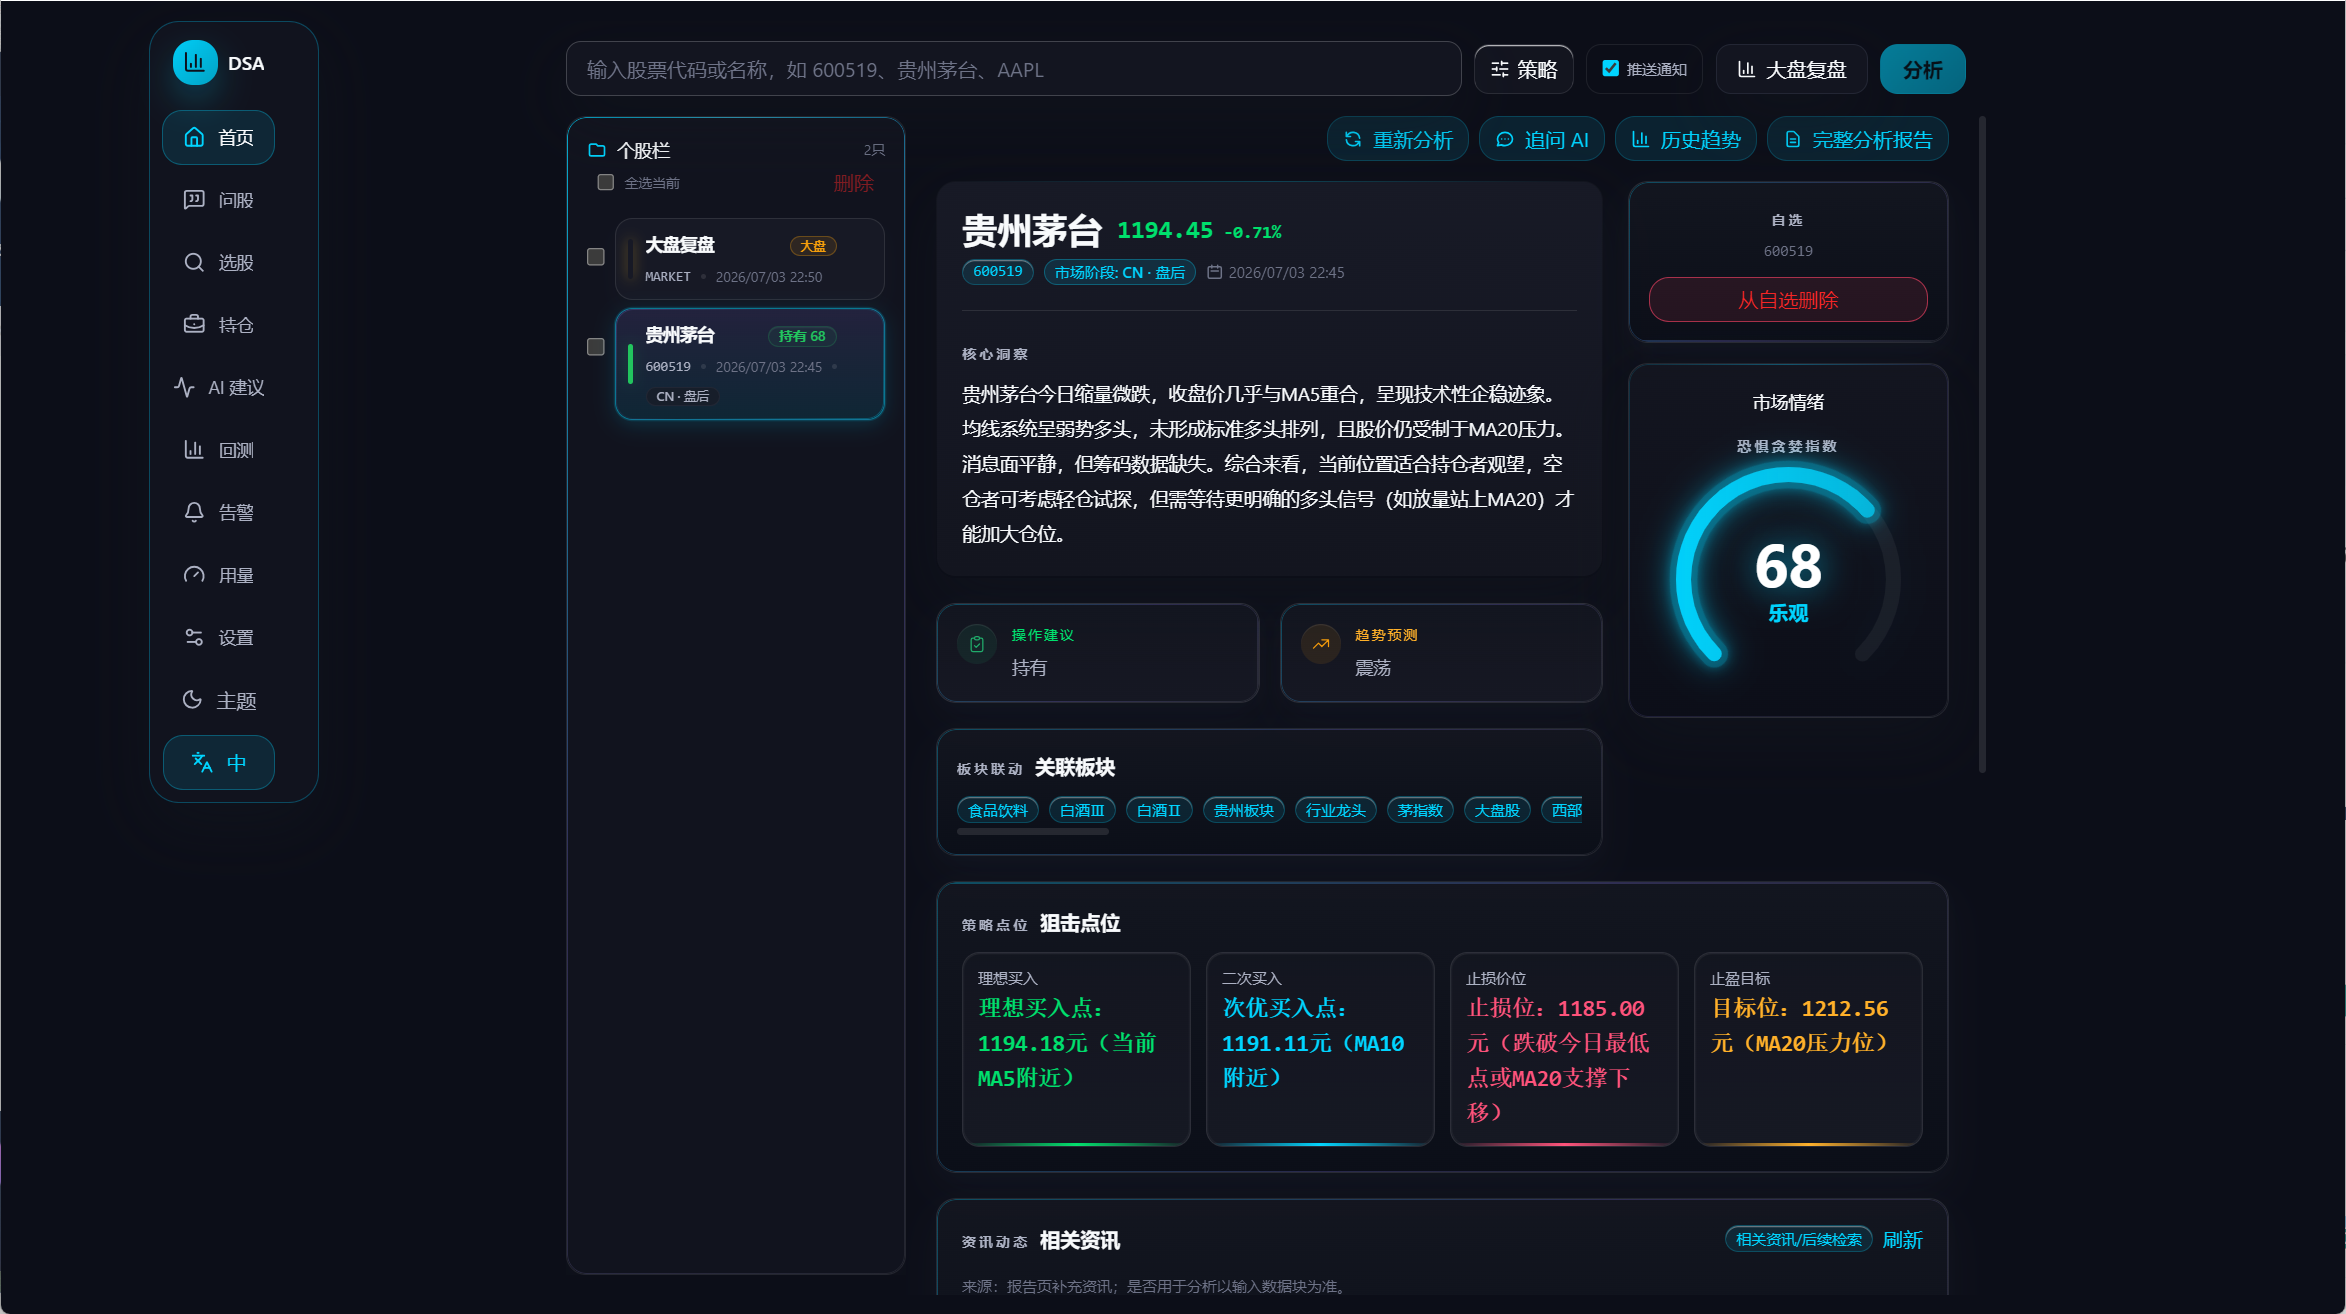
Task: Click the 持有 68 badge
Action: [x=802, y=336]
